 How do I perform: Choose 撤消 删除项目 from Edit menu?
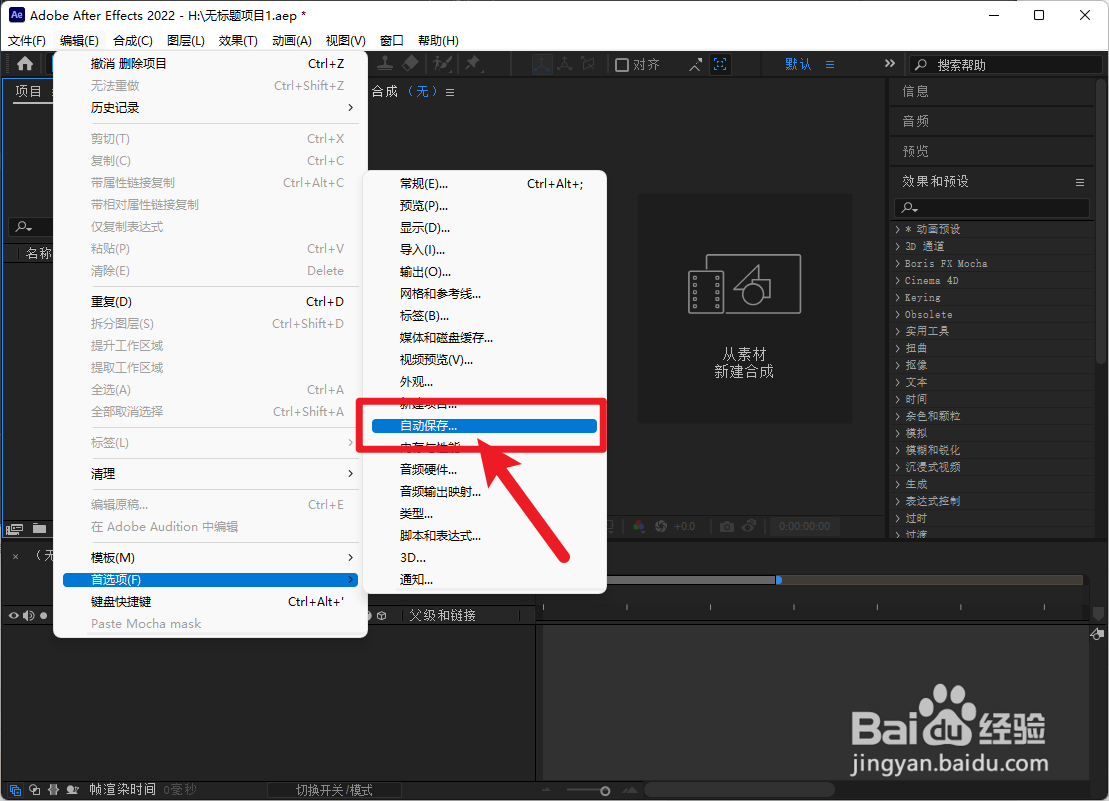click(211, 64)
